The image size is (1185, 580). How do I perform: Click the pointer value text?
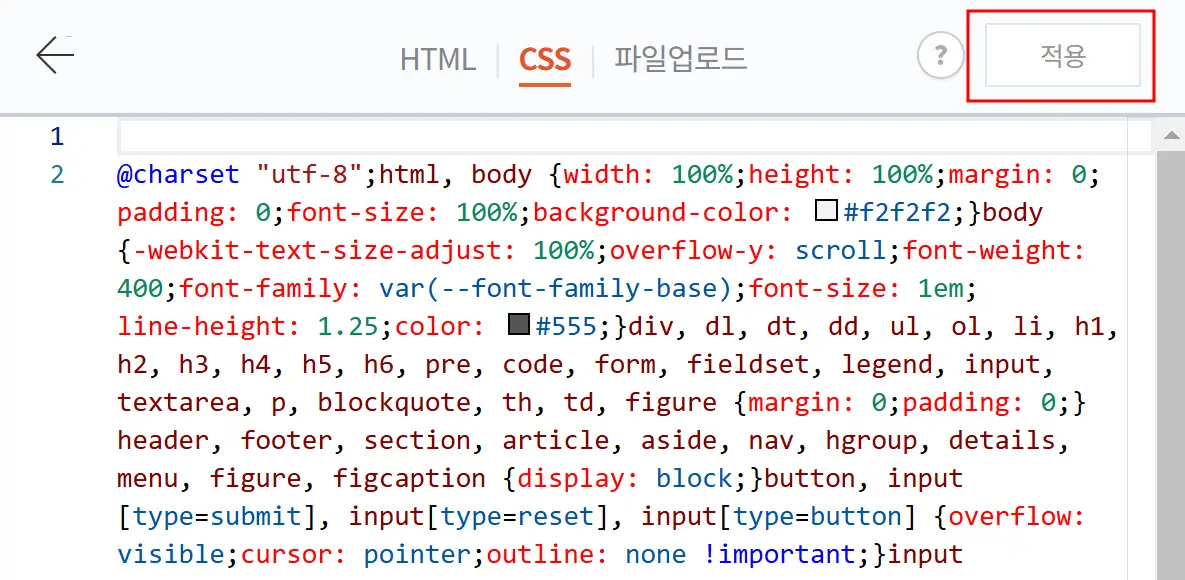click(418, 554)
